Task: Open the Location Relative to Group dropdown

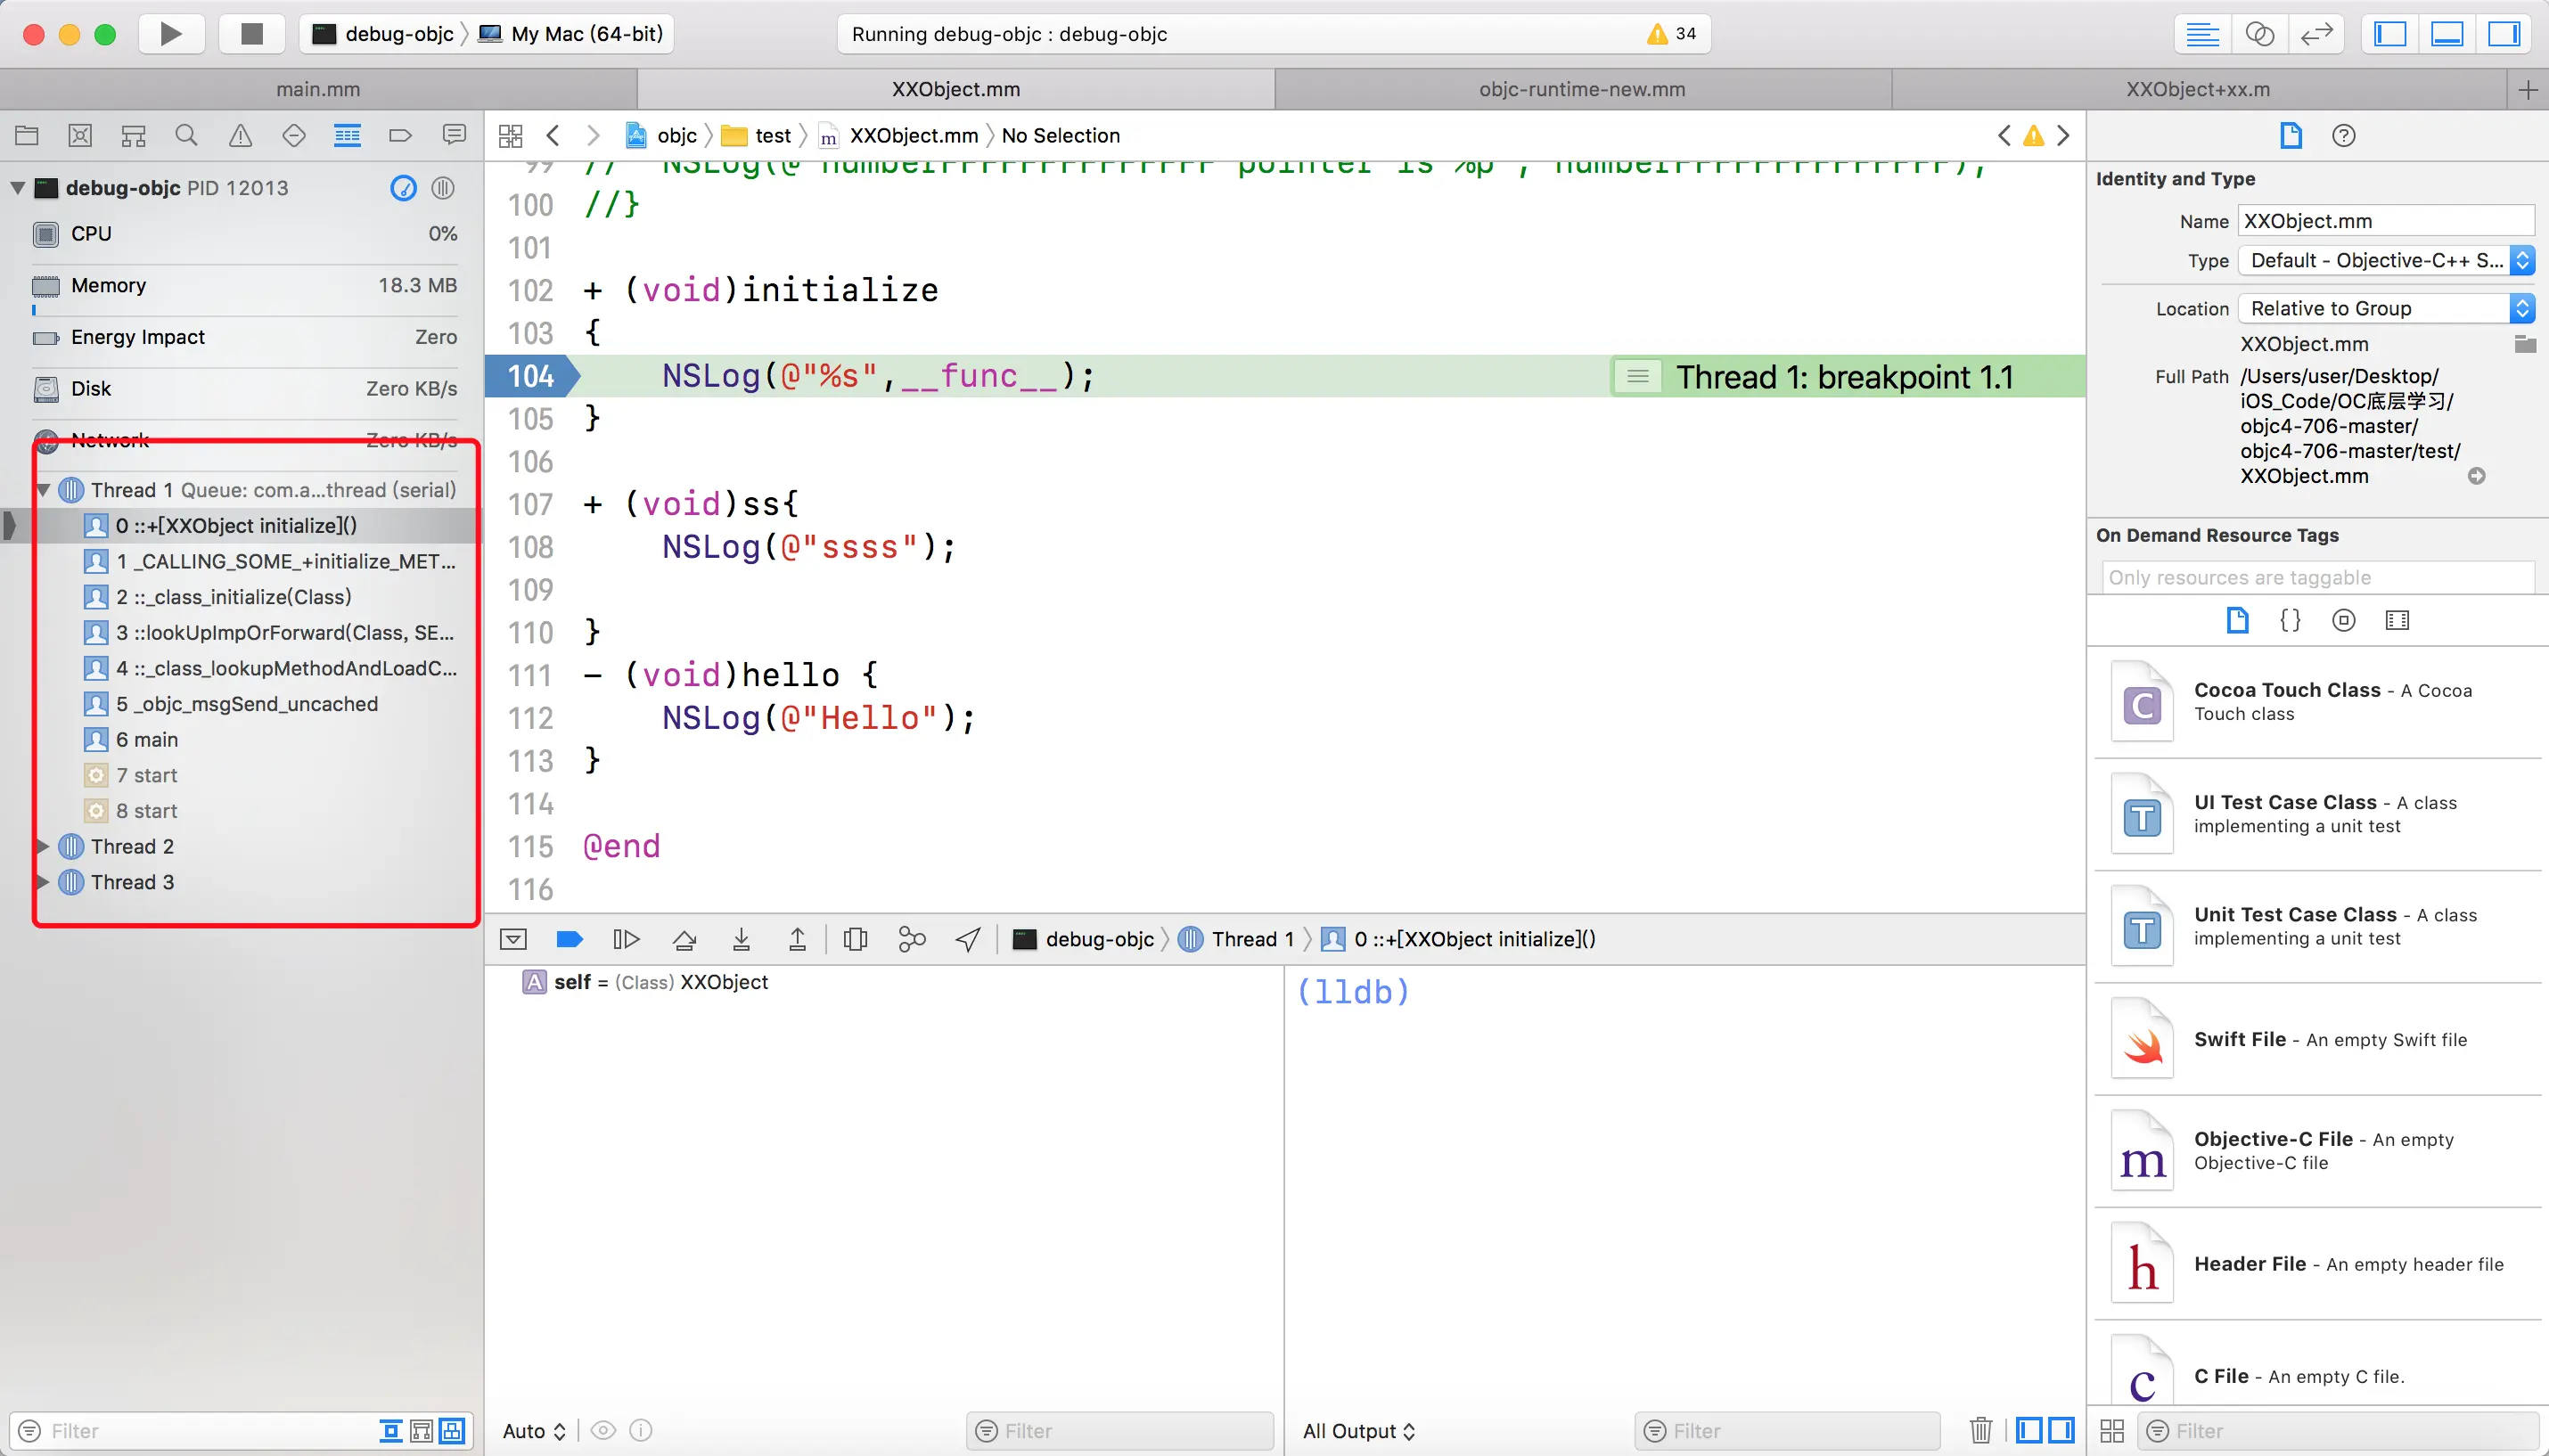Action: click(x=2385, y=309)
